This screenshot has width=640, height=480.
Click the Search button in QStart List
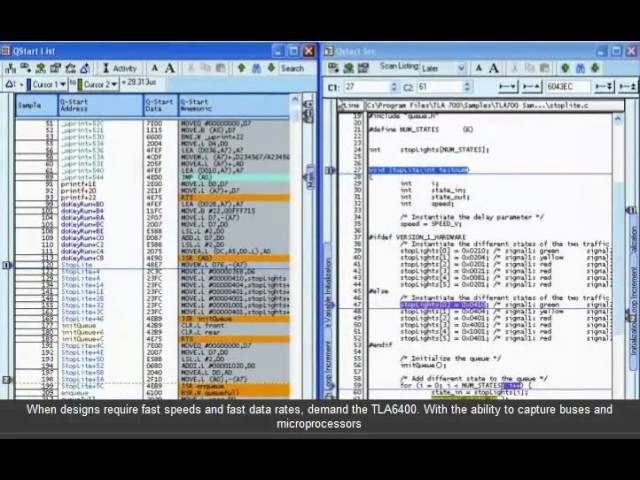pyautogui.click(x=292, y=68)
